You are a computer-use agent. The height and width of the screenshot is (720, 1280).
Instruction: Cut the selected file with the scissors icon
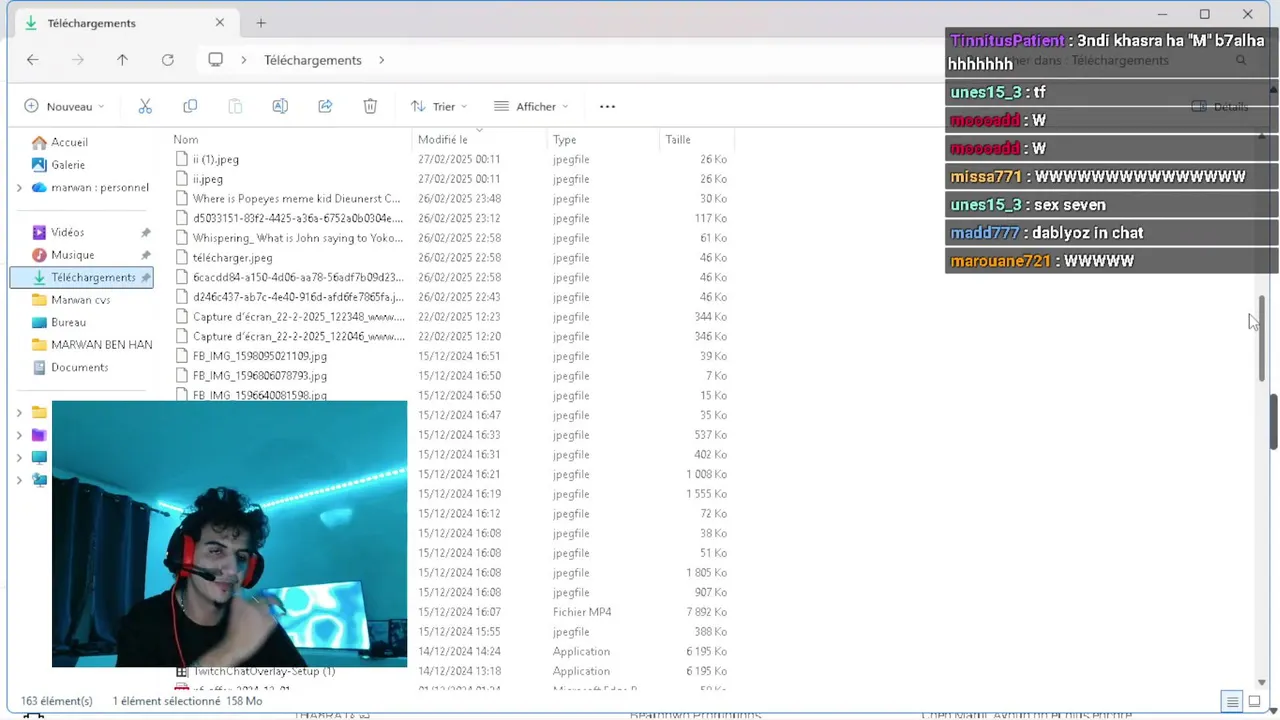tap(145, 106)
